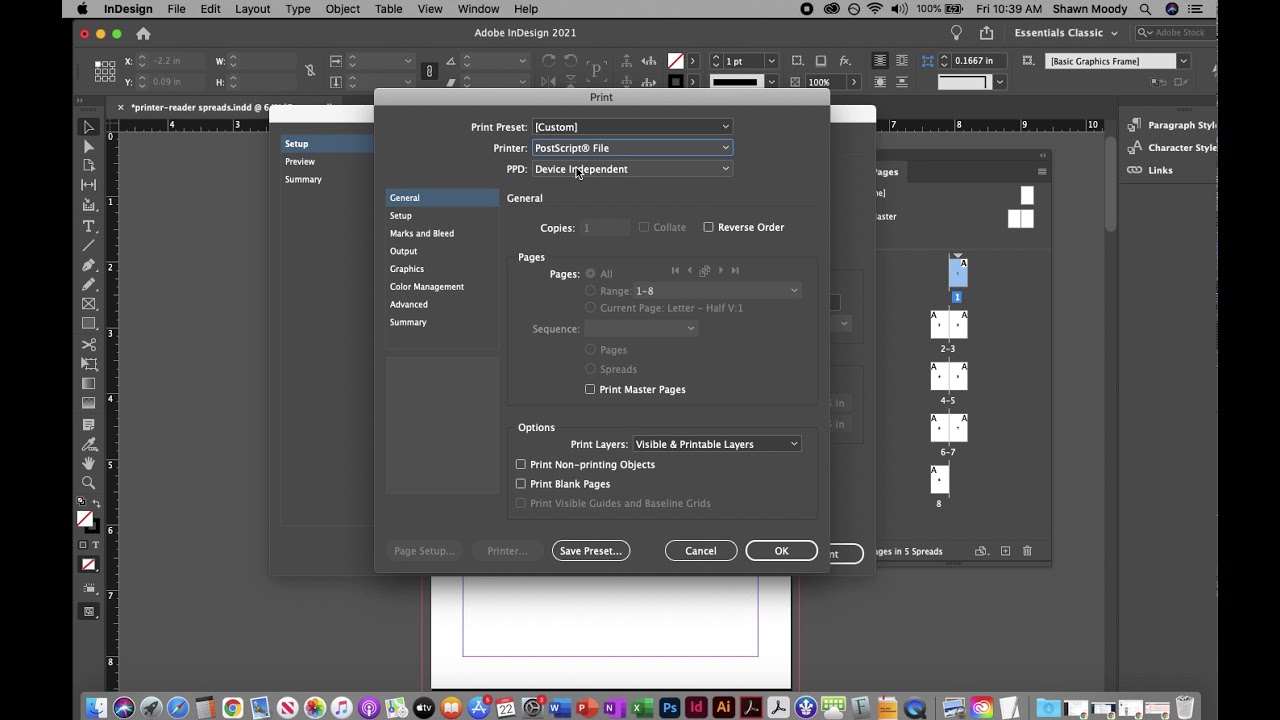Open the Print Preset dropdown
Viewport: 1280px width, 720px height.
click(632, 127)
